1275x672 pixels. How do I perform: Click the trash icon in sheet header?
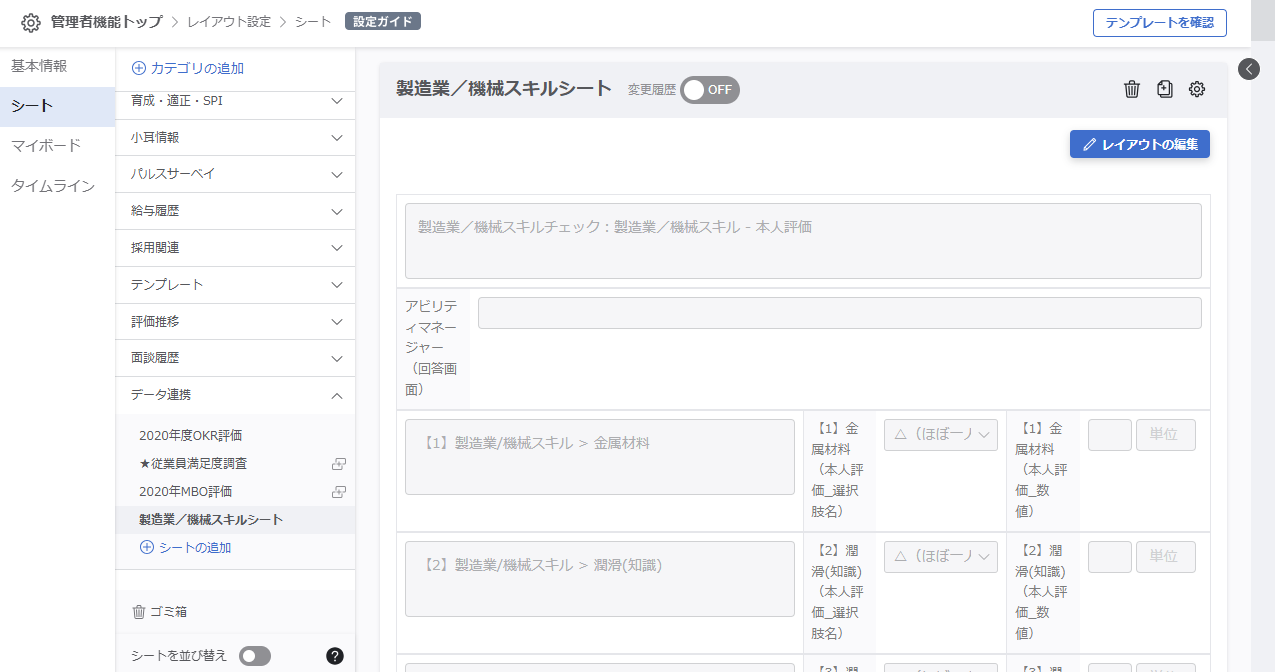click(1132, 89)
